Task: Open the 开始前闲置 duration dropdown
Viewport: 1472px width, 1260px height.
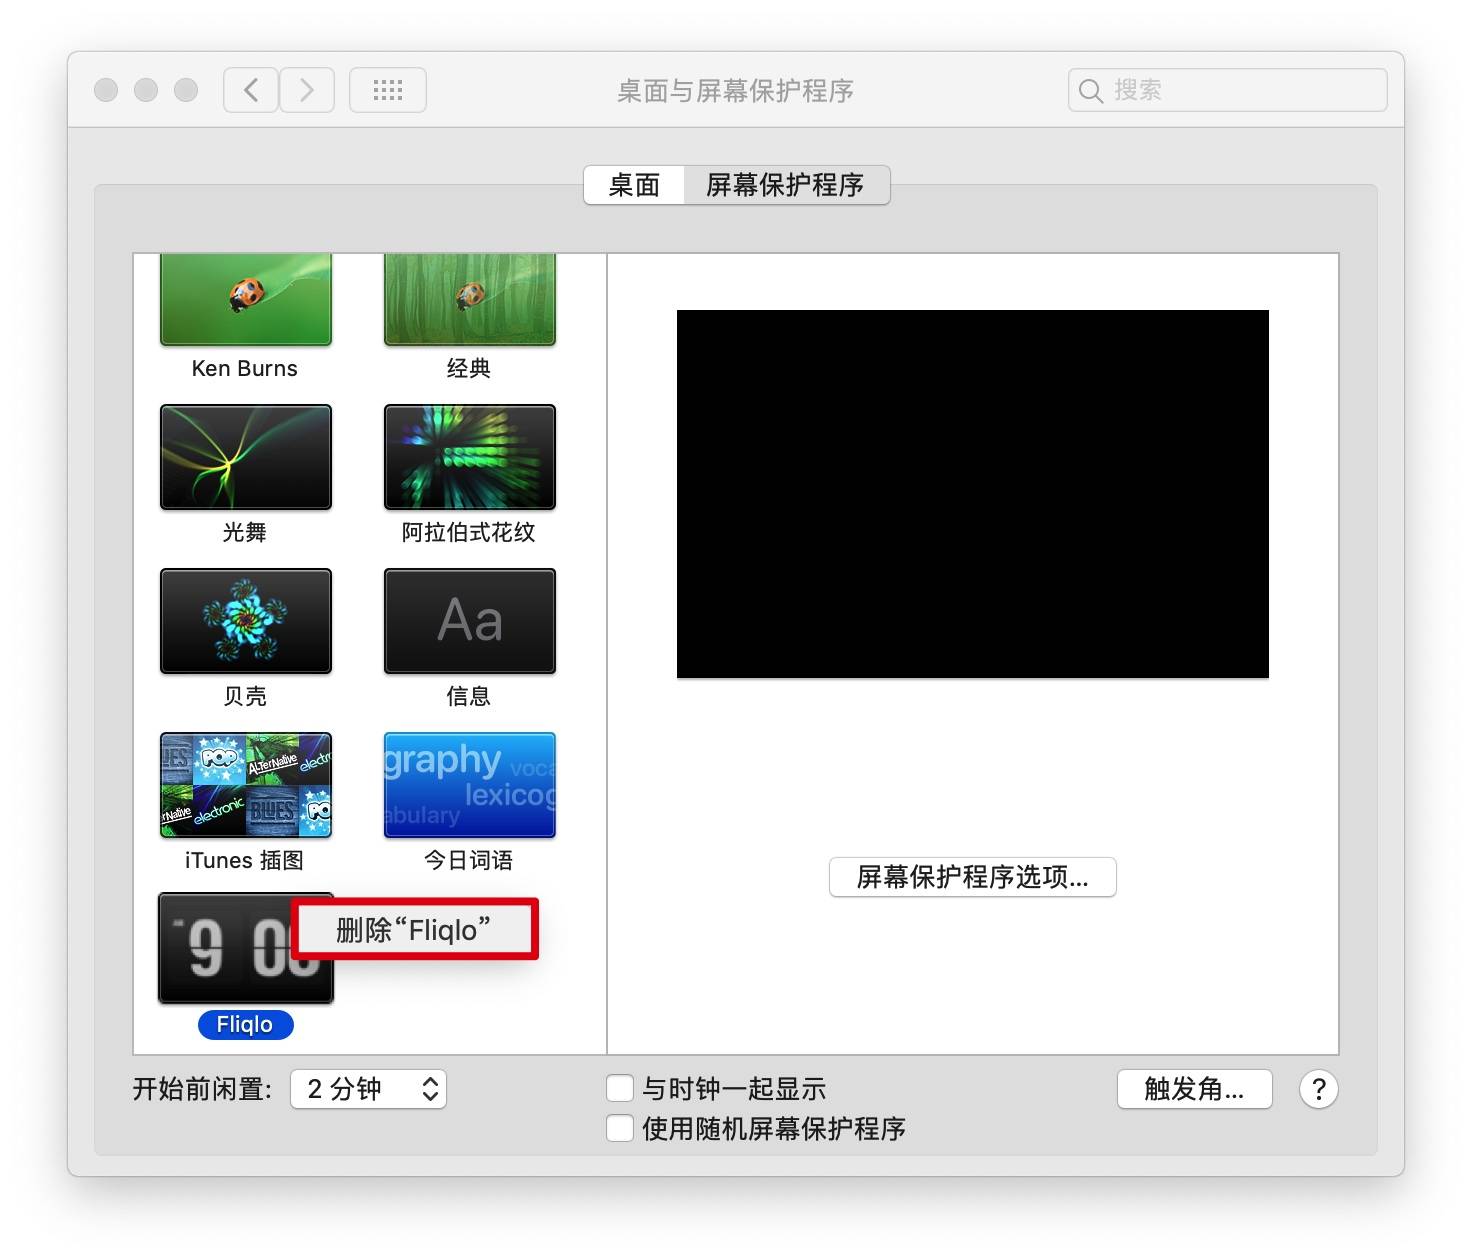Action: coord(367,1089)
